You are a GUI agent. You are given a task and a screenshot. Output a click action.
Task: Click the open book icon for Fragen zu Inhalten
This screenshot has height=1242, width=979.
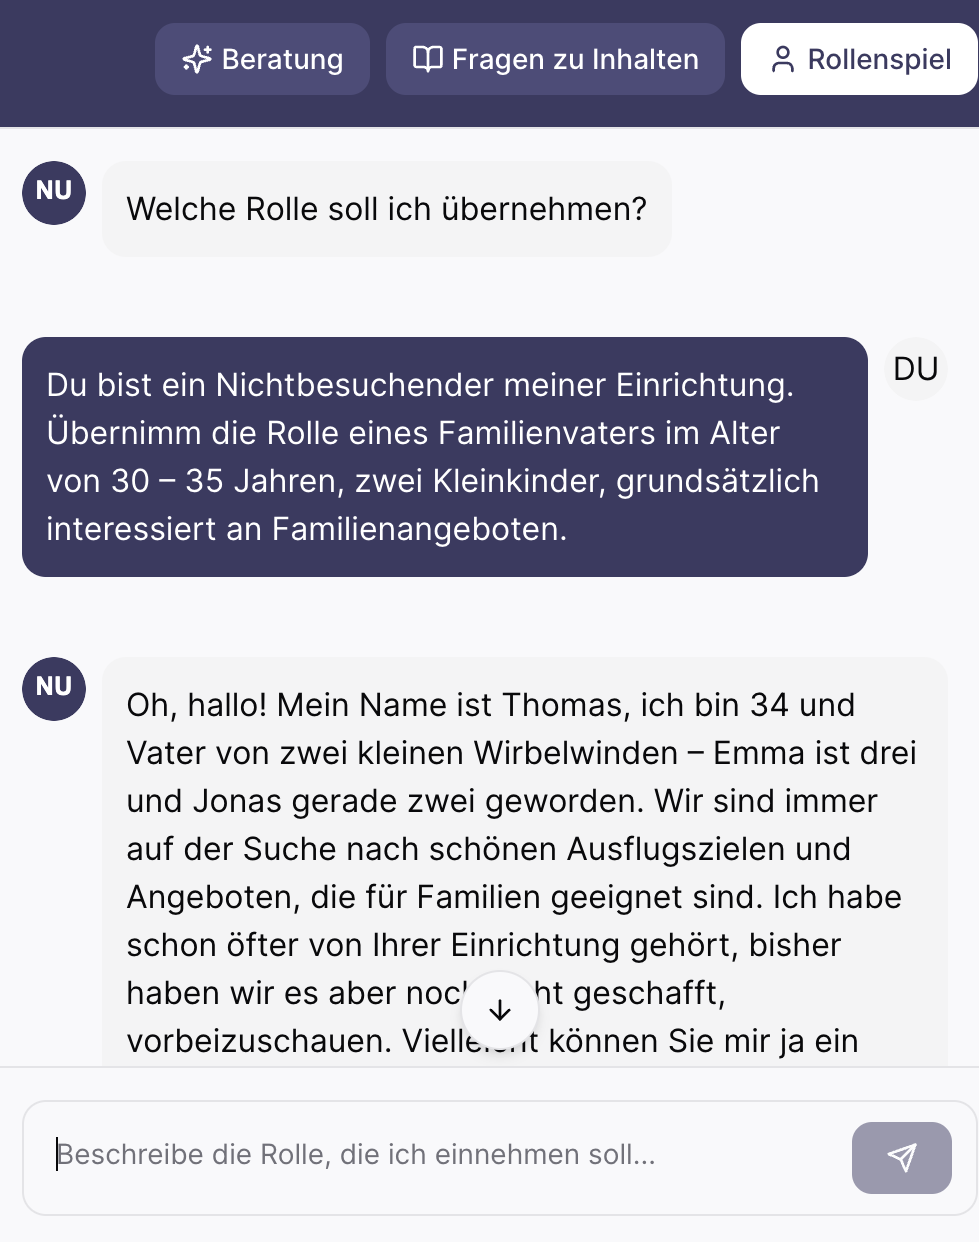tap(428, 59)
